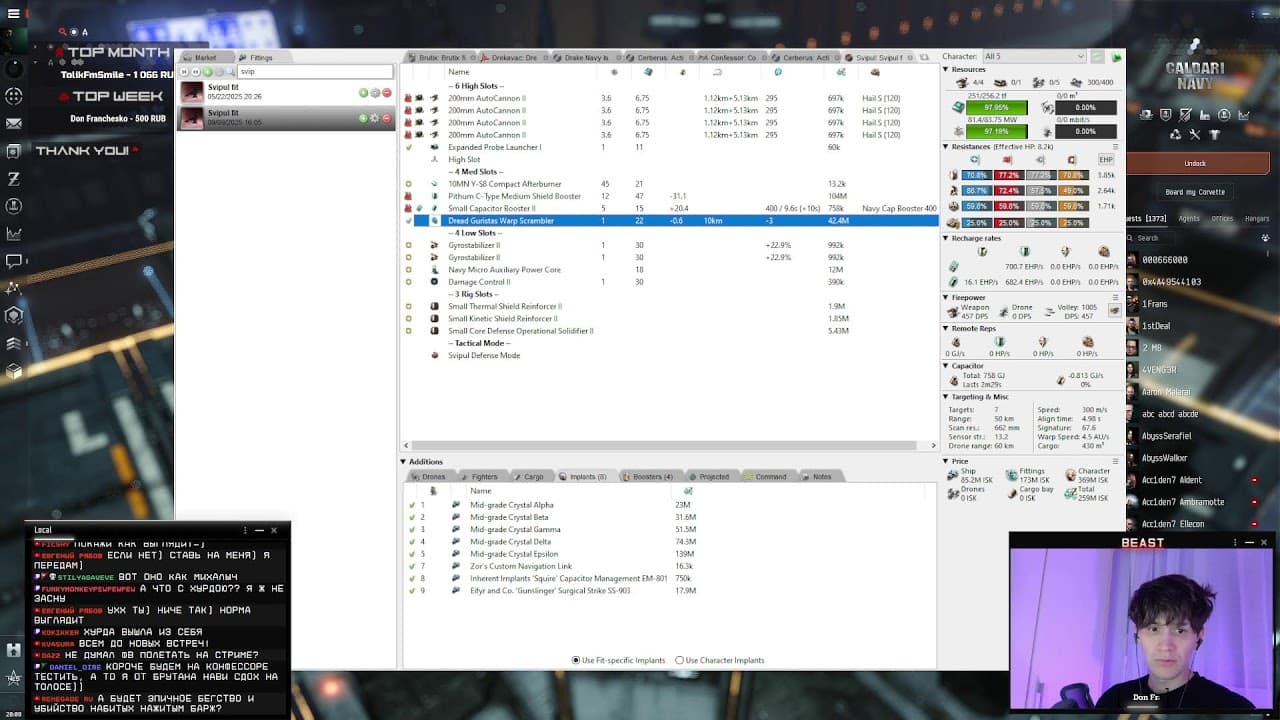Select Small Core Defense Operational Solidifier II
Viewport: 1280px width, 720px height.
[520, 331]
